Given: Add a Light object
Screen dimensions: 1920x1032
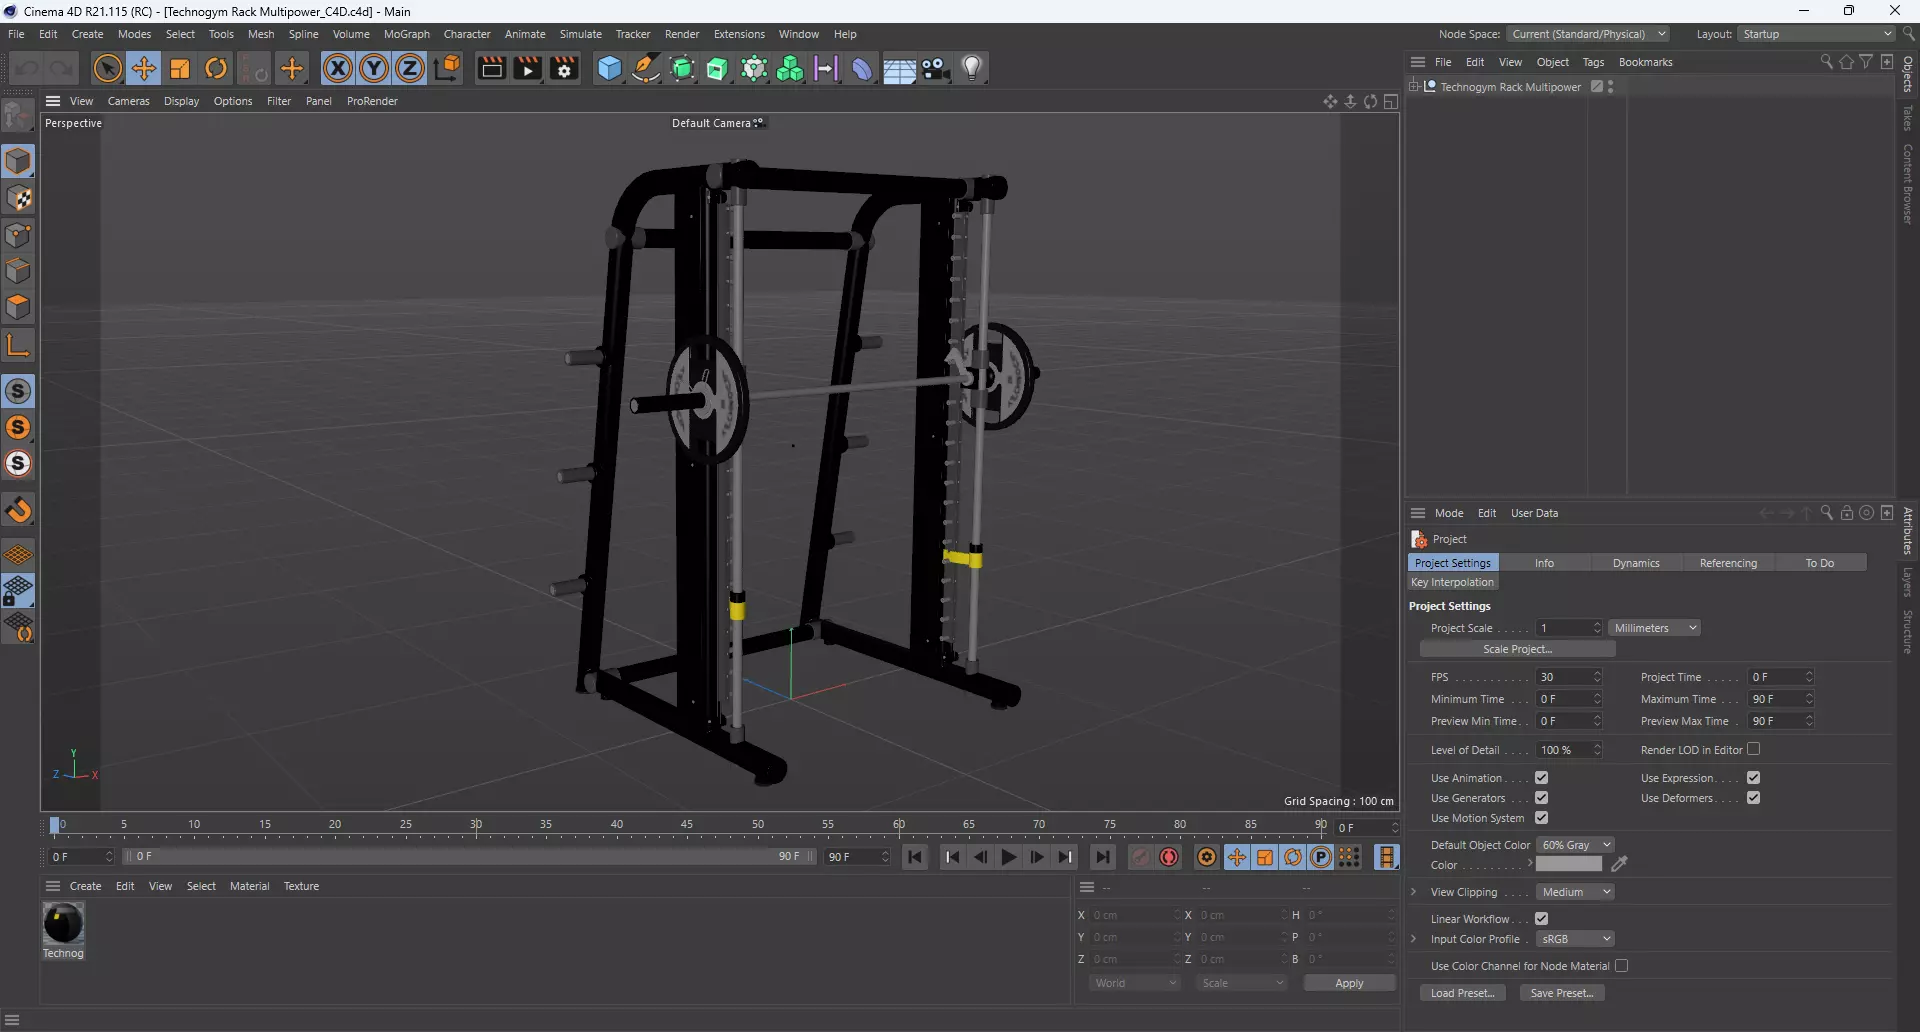Looking at the screenshot, I should (x=972, y=68).
